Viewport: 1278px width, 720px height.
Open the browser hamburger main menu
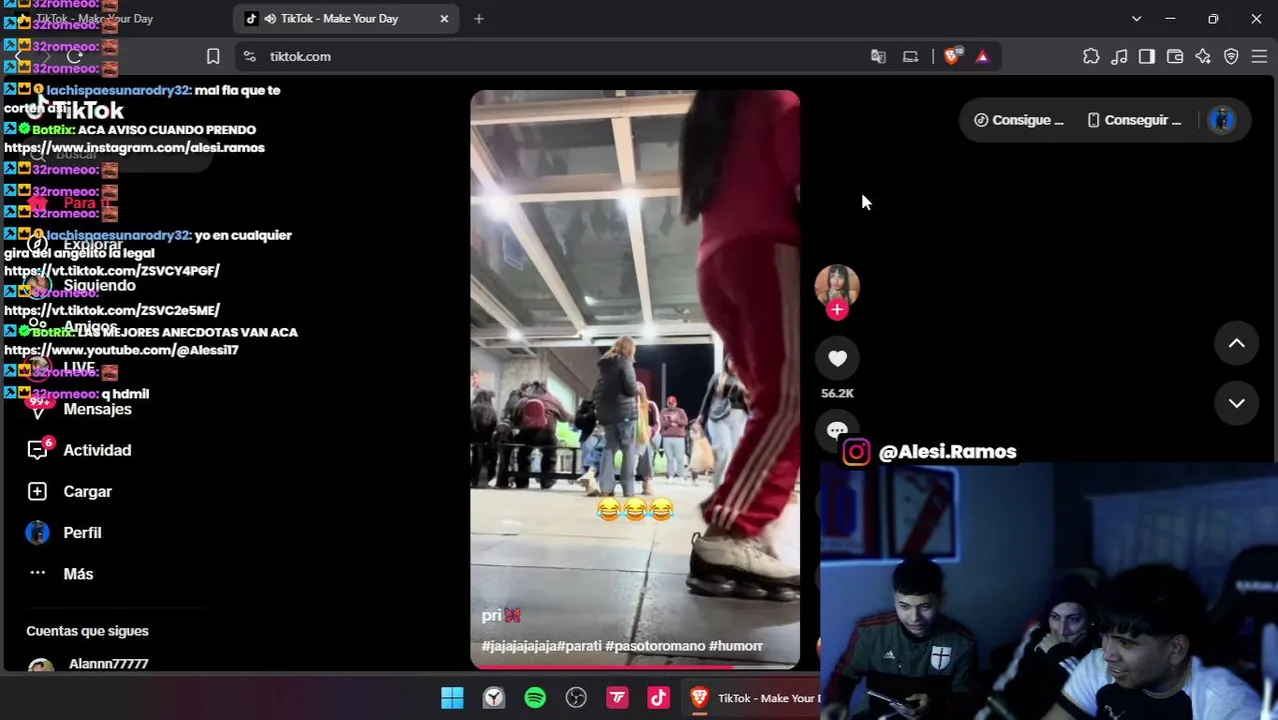coord(1259,57)
